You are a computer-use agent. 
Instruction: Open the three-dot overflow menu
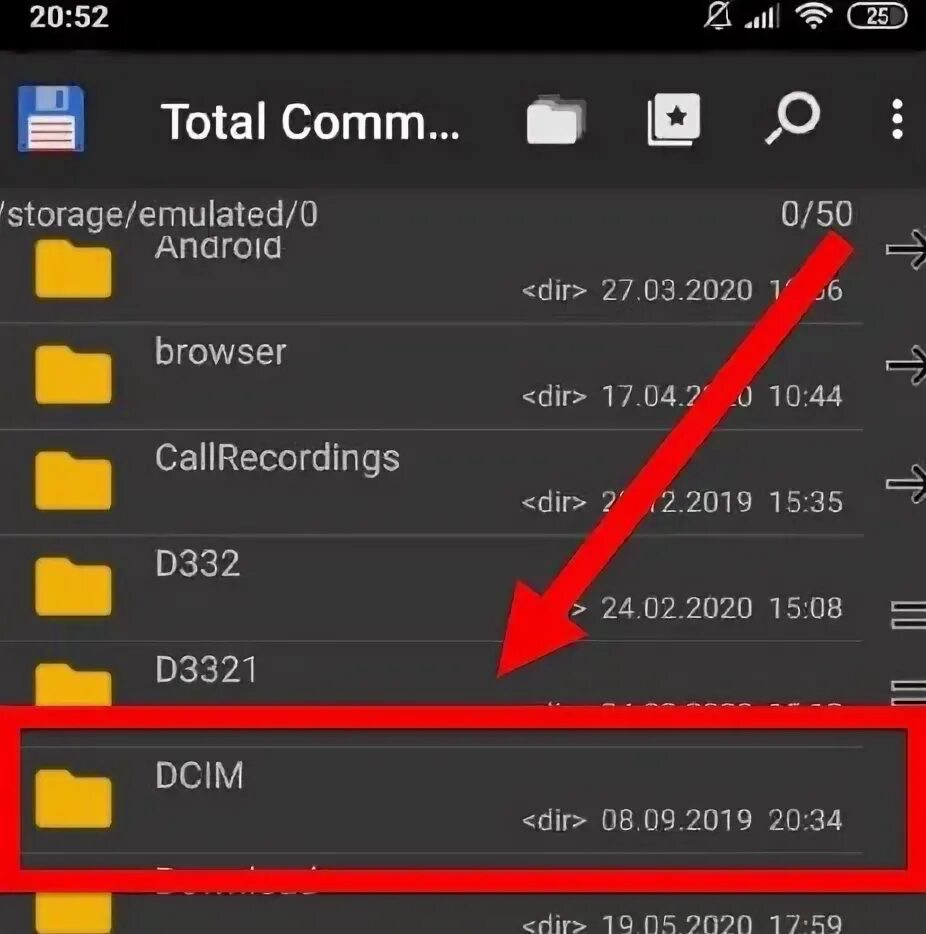[897, 119]
